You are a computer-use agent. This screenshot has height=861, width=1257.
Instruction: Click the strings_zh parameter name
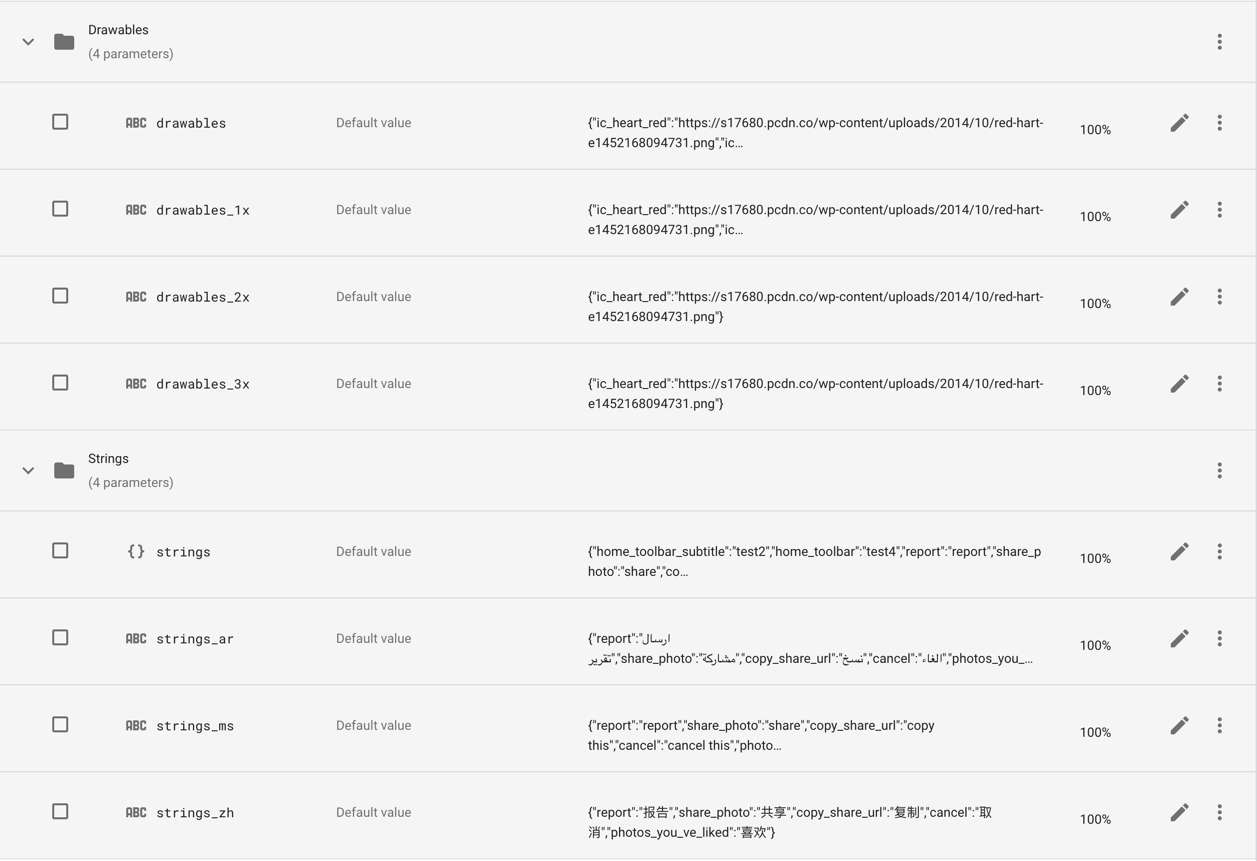point(194,813)
